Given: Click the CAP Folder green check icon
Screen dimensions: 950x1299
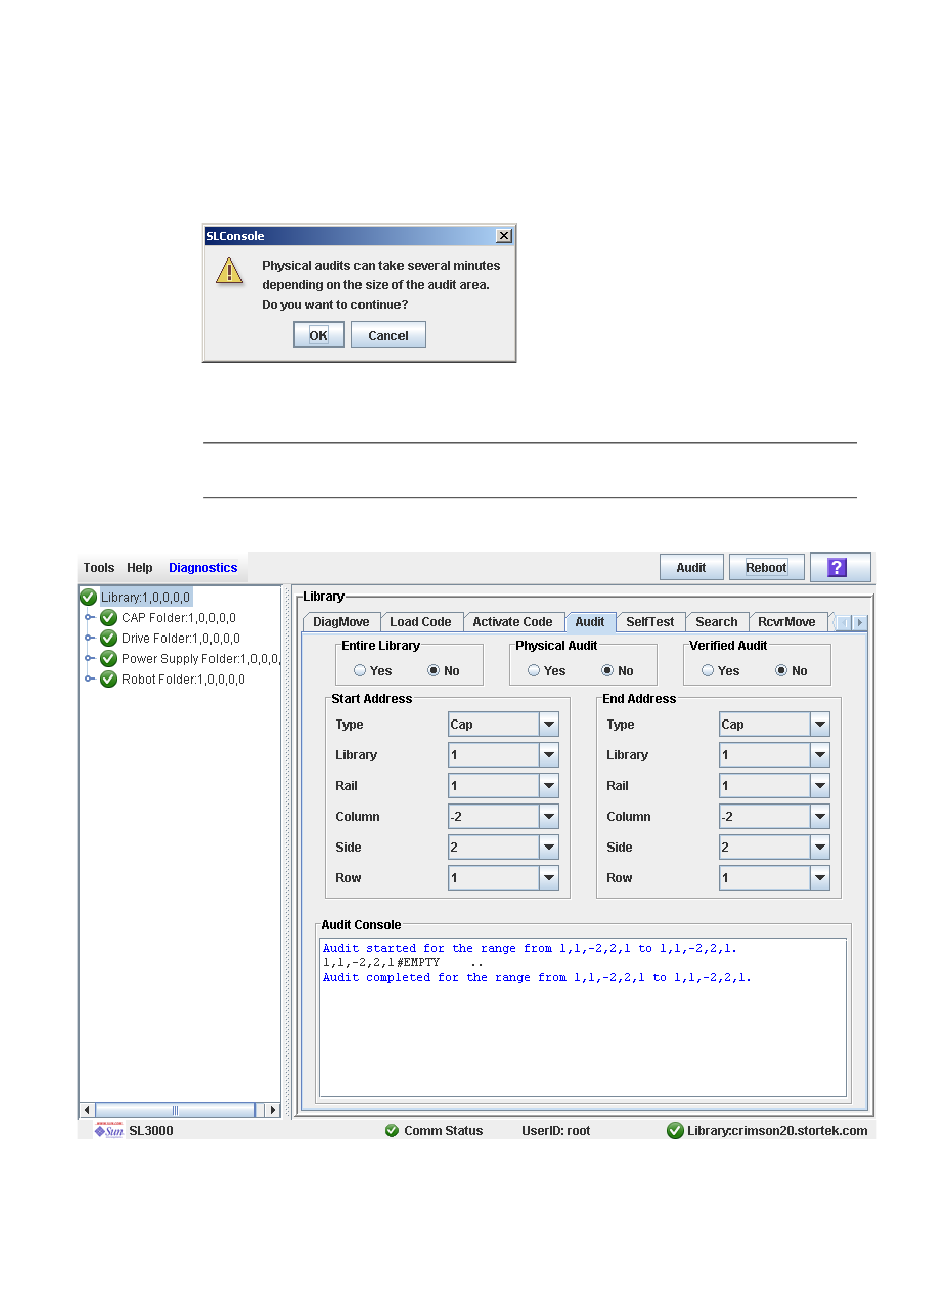Looking at the screenshot, I should 109,618.
